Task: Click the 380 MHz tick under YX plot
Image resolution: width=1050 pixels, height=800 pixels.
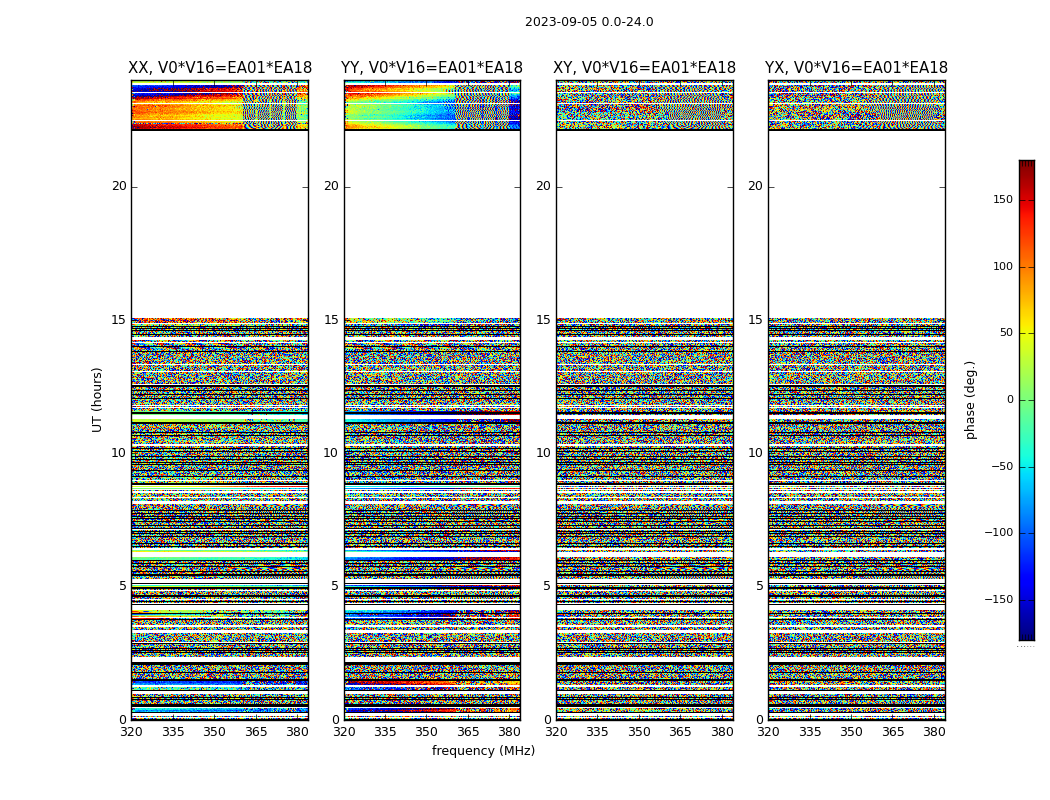Action: [x=934, y=732]
